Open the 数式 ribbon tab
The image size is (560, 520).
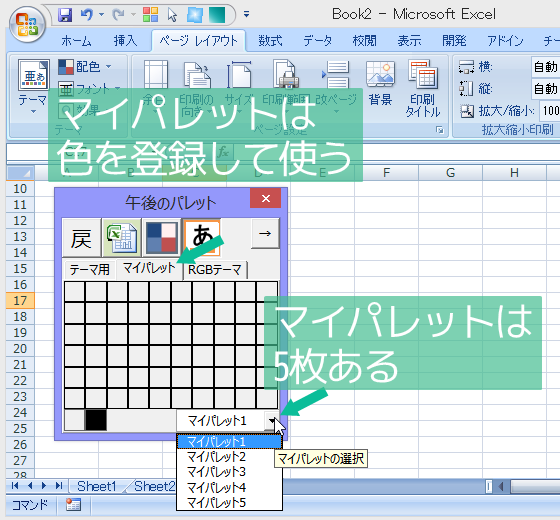270,40
